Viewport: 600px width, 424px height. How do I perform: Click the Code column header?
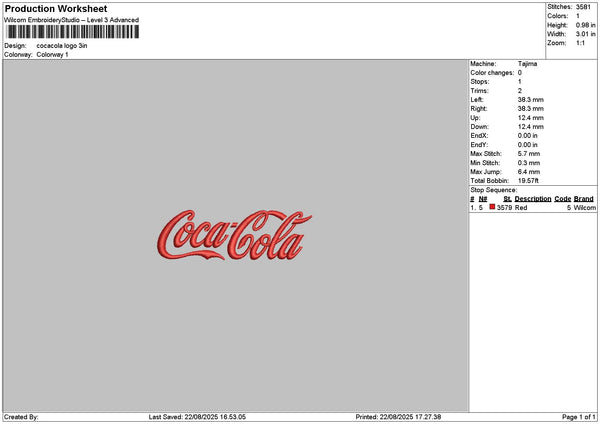tap(562, 199)
